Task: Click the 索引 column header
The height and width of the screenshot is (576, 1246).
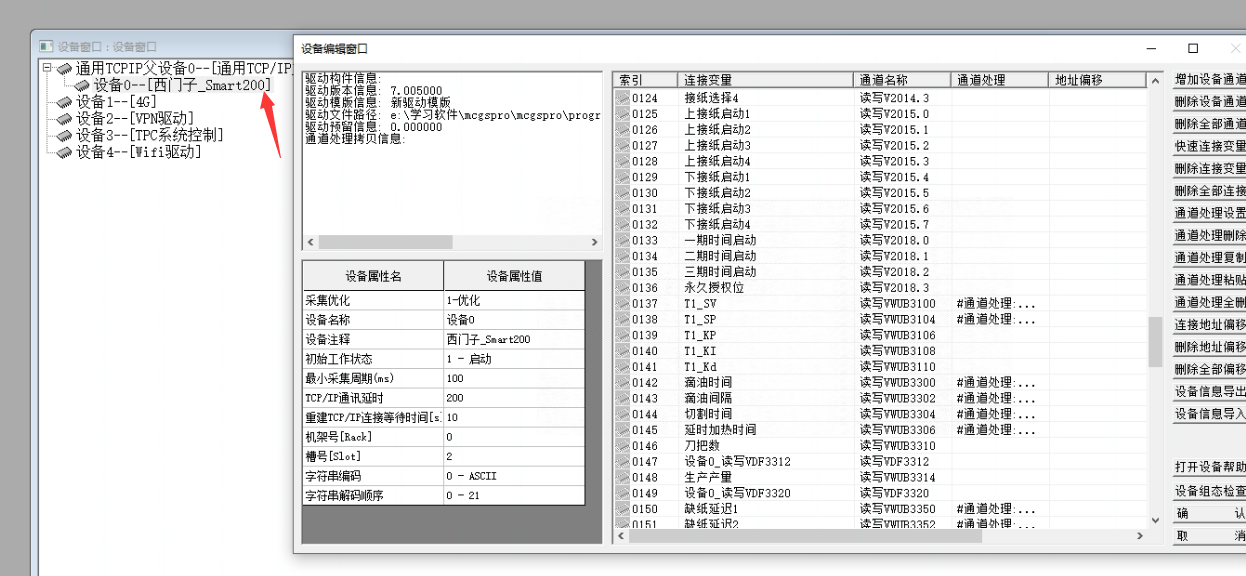Action: [645, 80]
